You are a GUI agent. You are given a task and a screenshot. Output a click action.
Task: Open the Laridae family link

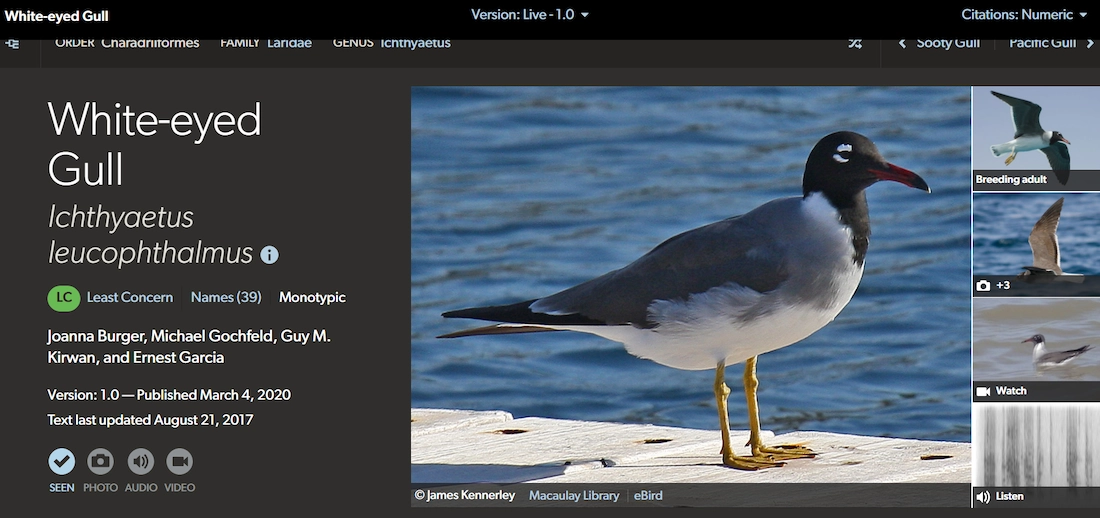(289, 44)
